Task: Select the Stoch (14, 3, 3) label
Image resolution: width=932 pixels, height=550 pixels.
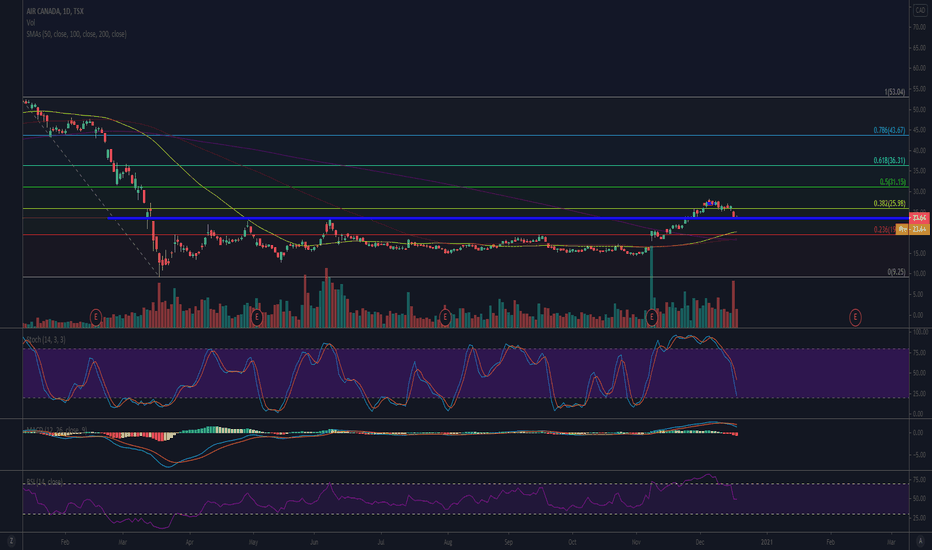Action: point(46,340)
